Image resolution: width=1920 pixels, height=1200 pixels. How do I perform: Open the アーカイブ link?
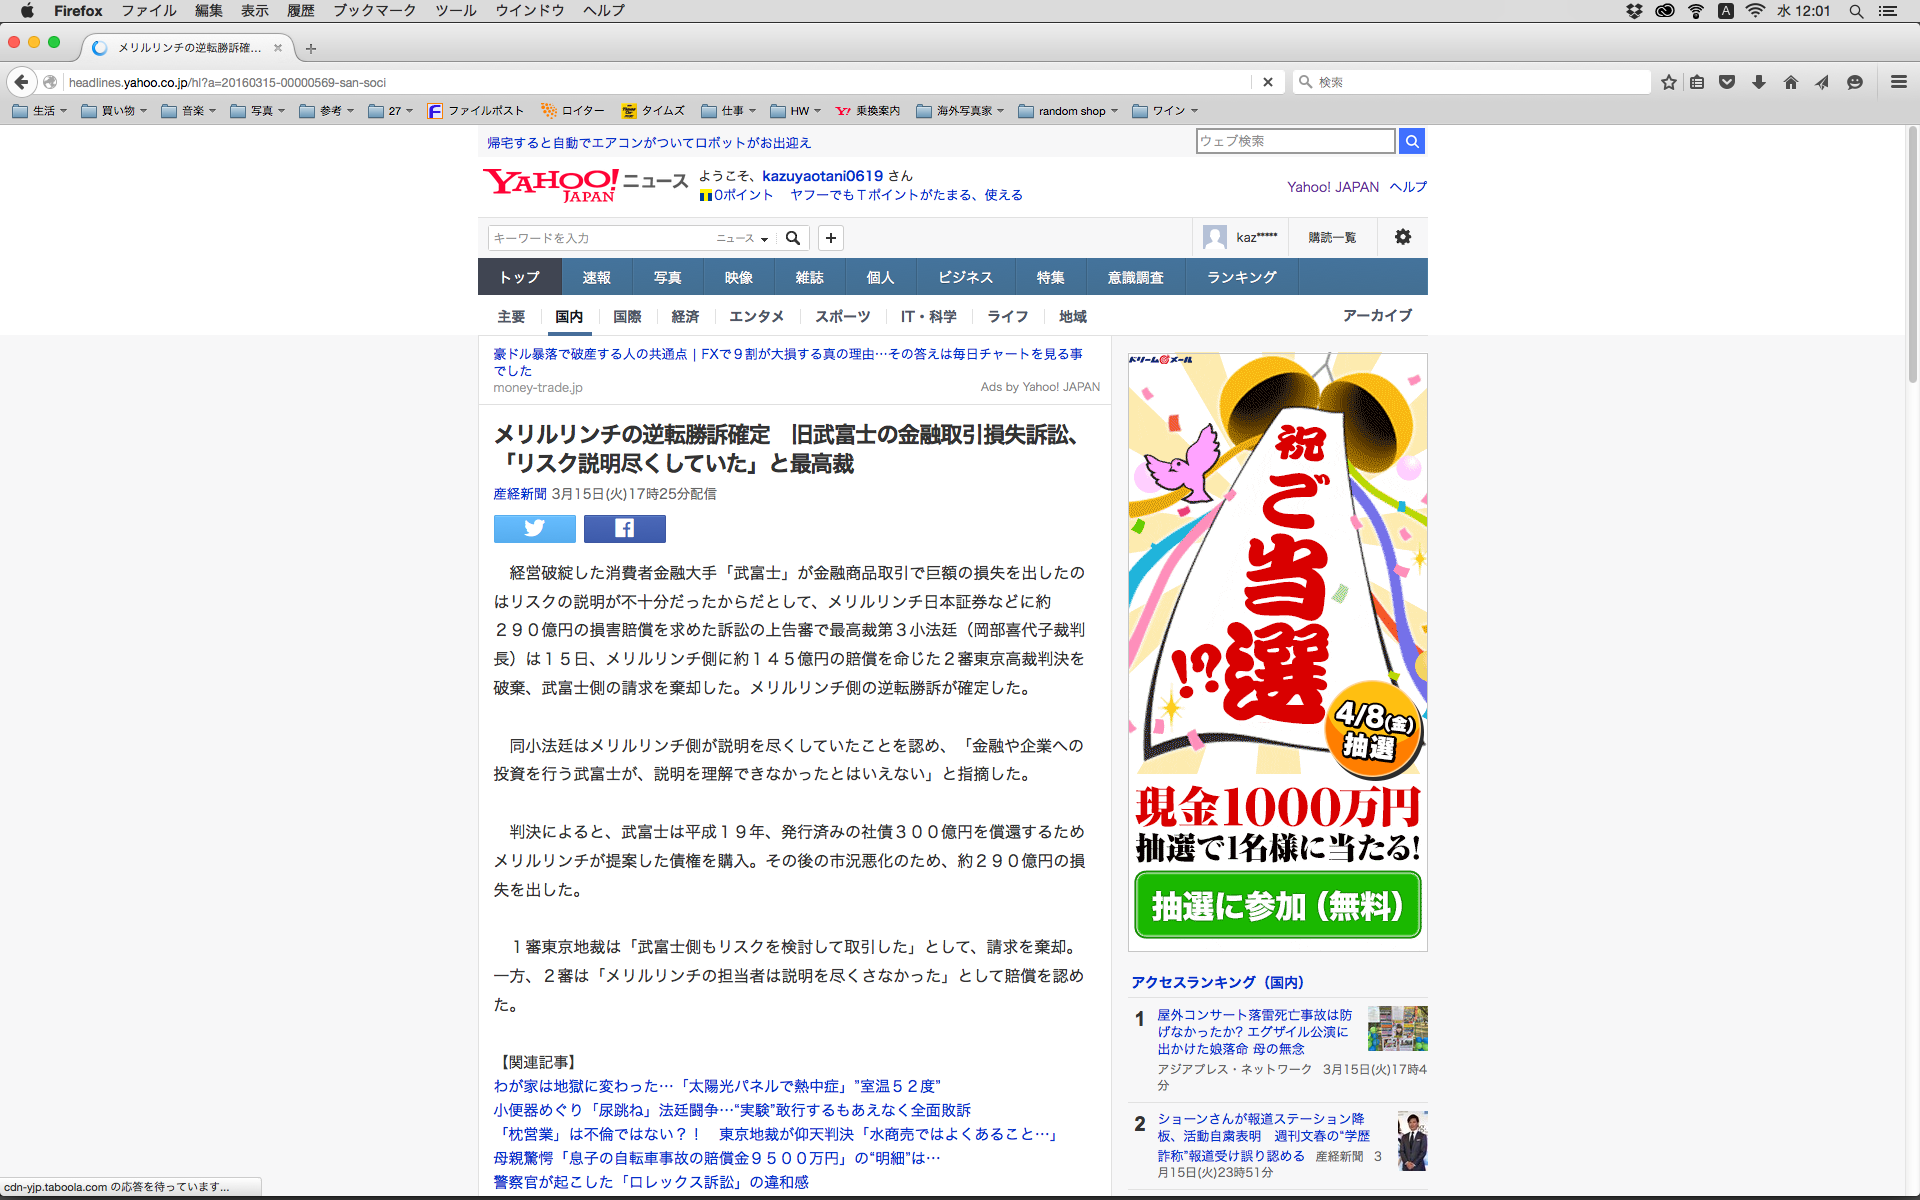[x=1376, y=315]
